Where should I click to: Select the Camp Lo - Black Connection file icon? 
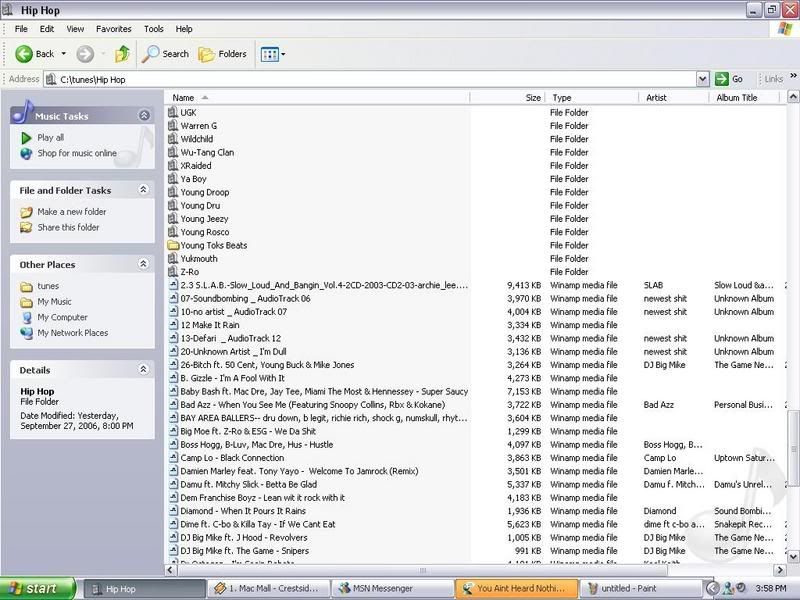173,458
